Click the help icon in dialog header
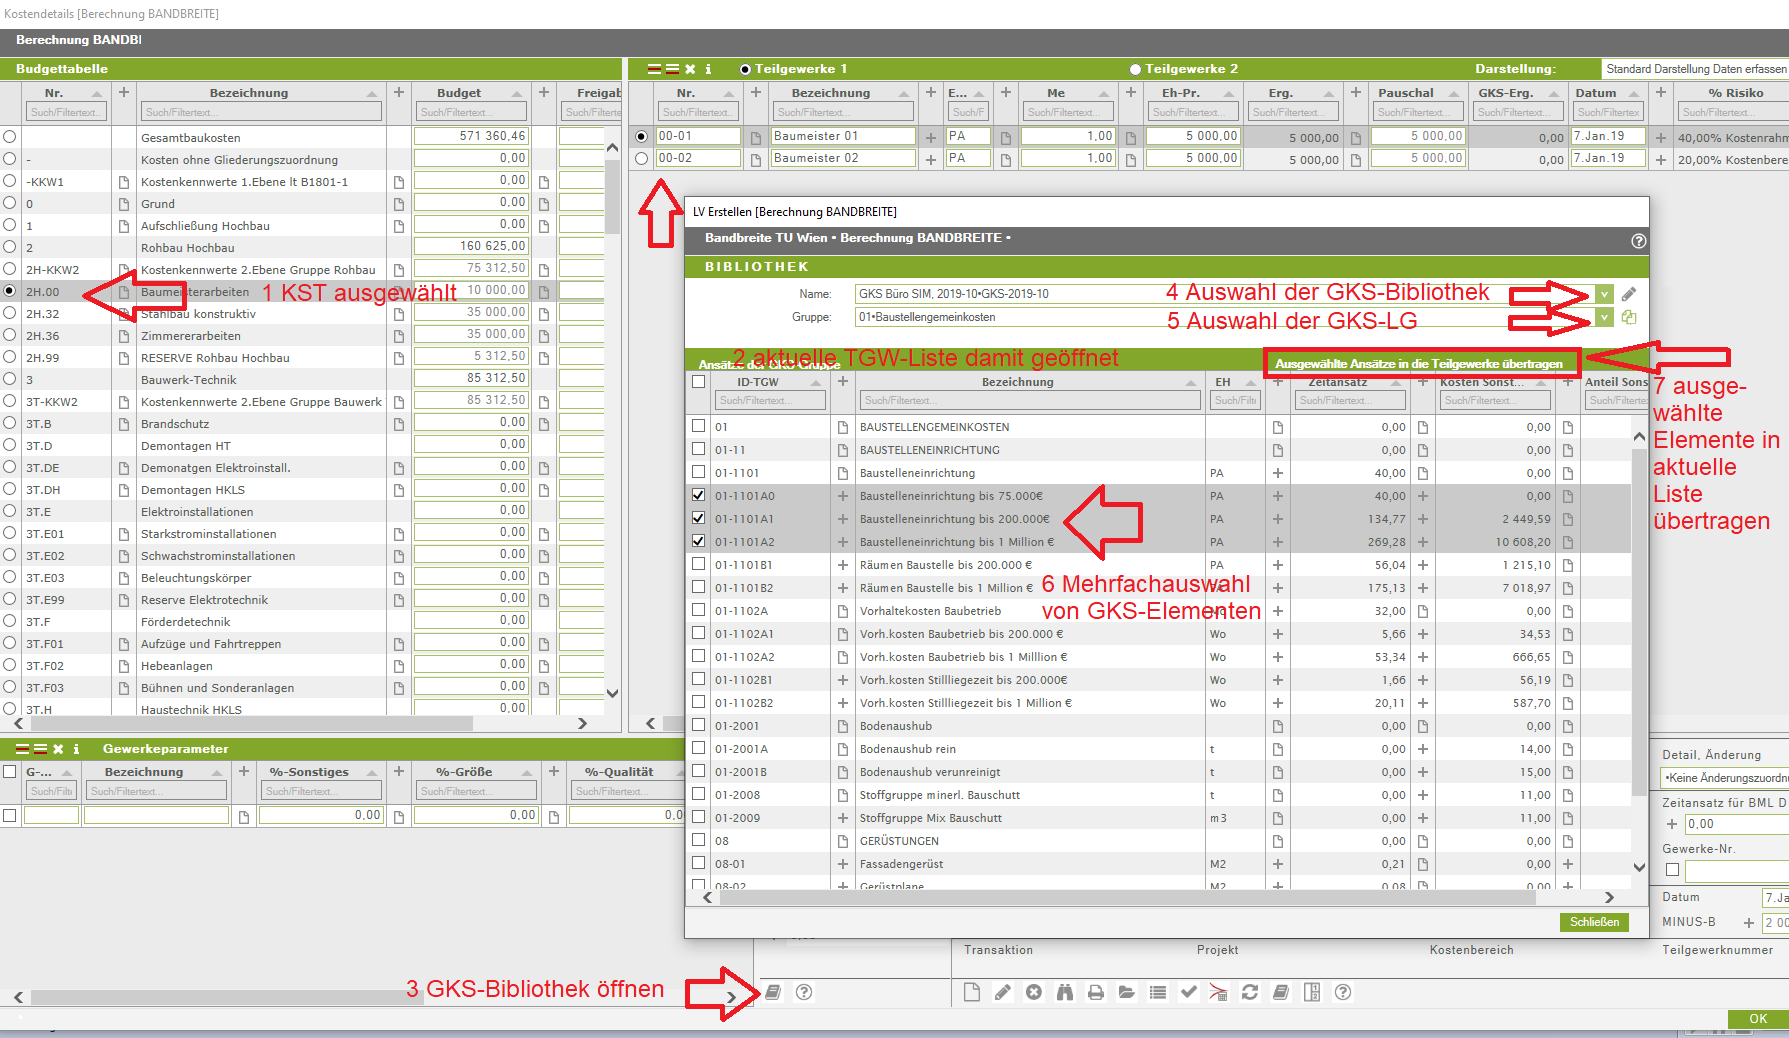The height and width of the screenshot is (1038, 1789). 1638,241
